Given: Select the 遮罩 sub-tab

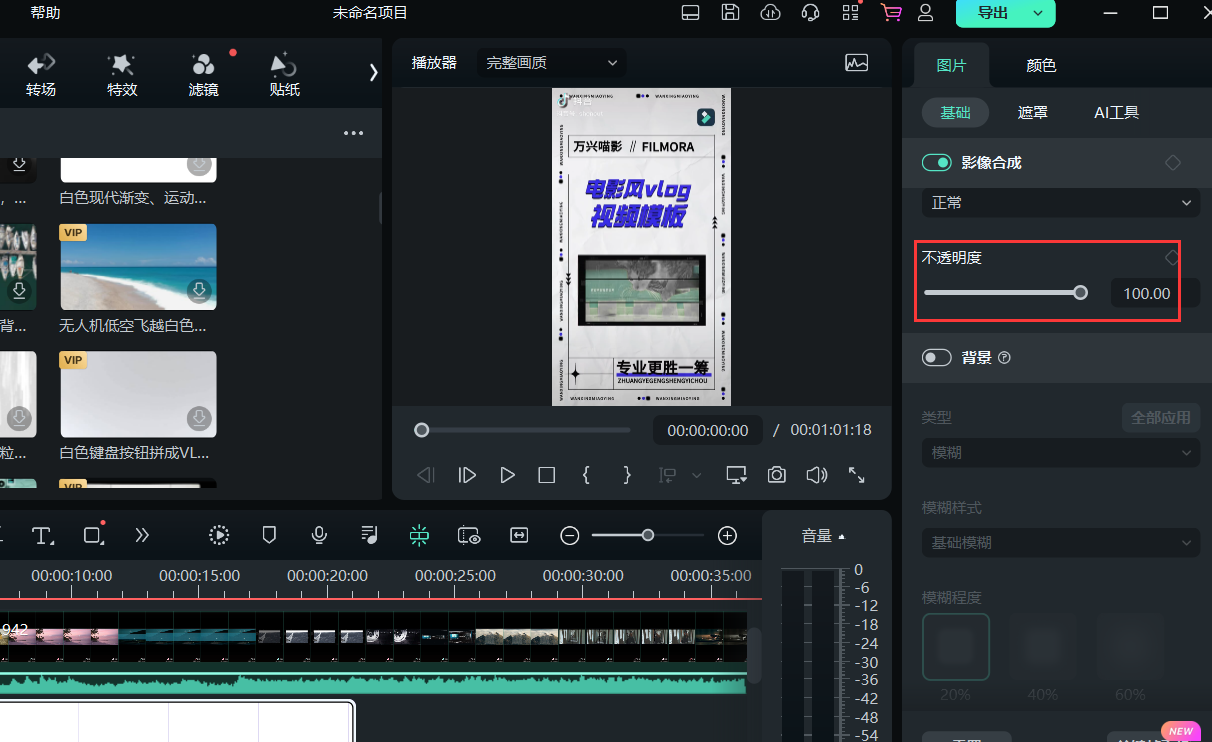Looking at the screenshot, I should pyautogui.click(x=1033, y=113).
